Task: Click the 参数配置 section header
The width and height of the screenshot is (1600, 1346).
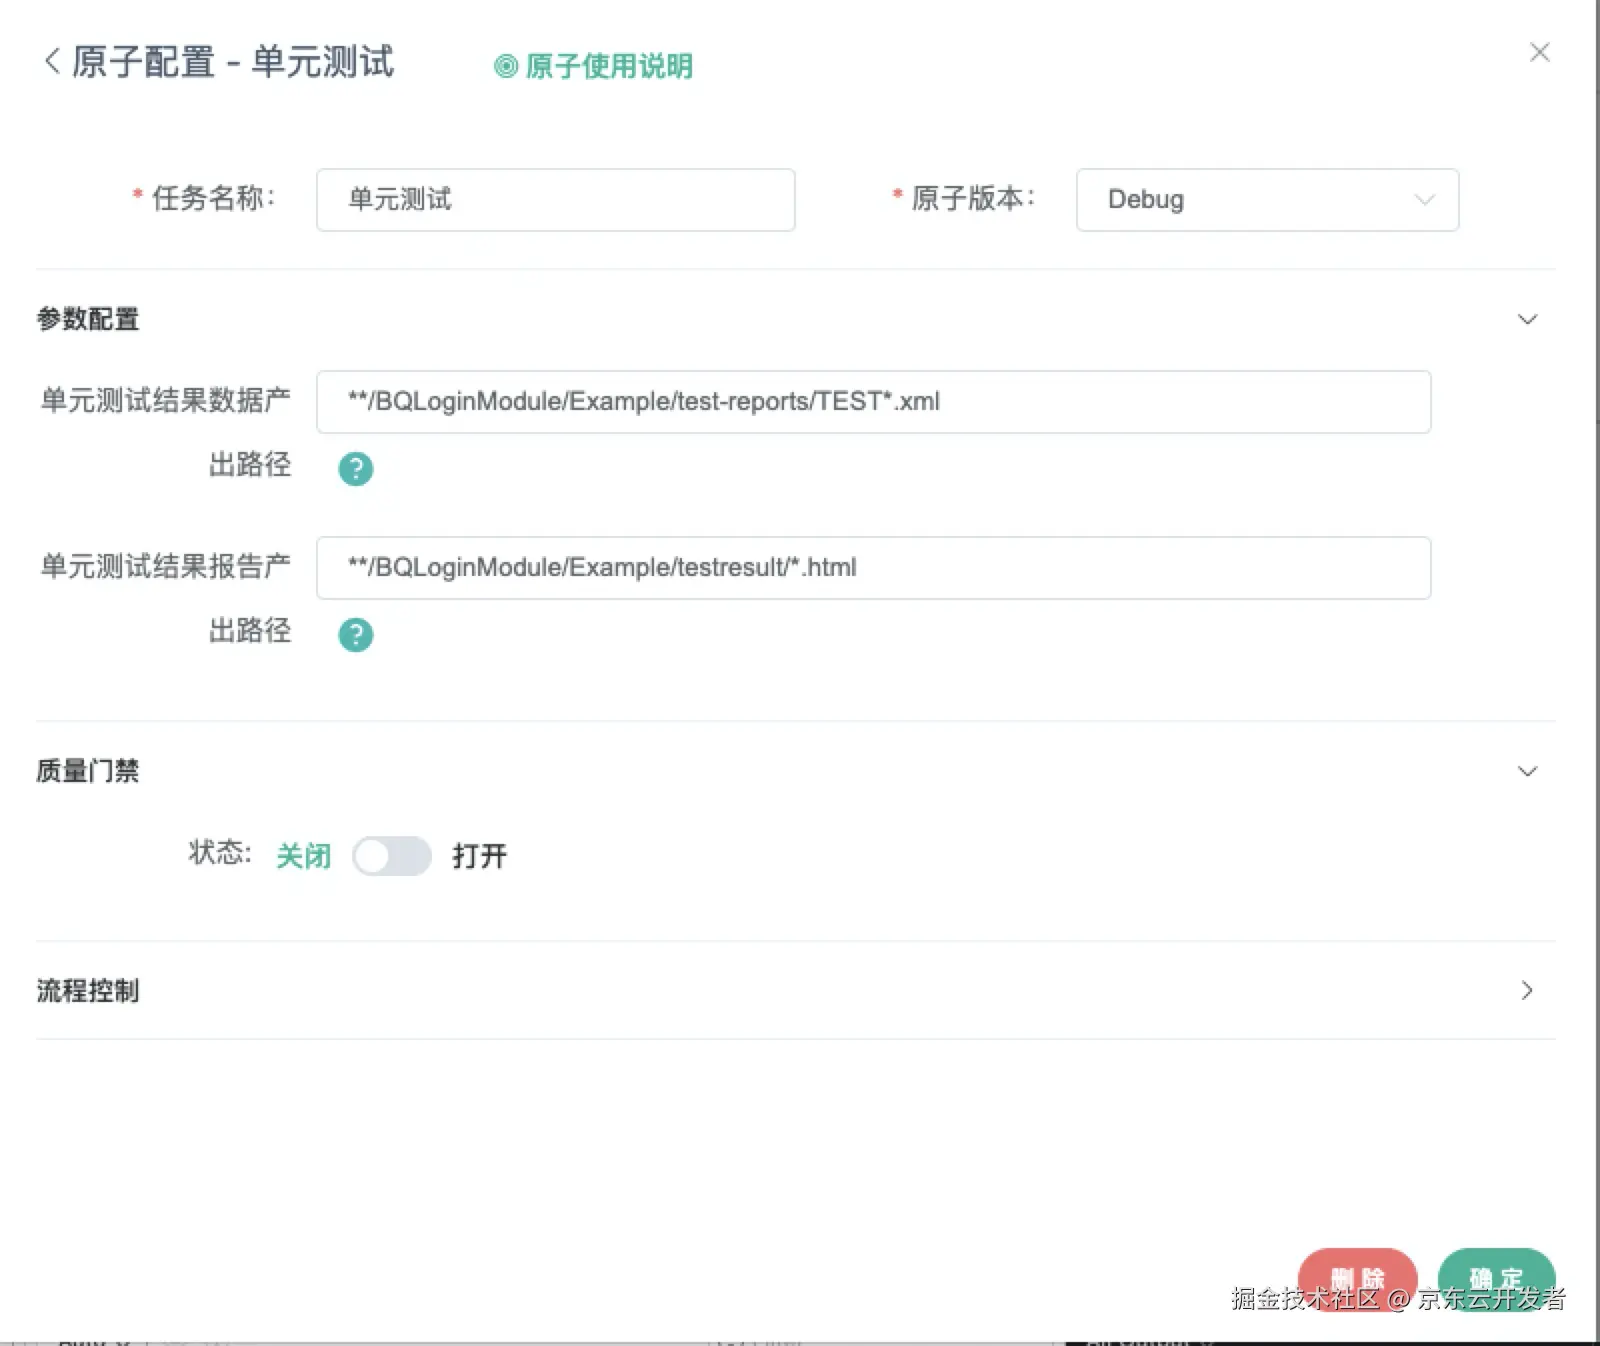Action: point(795,320)
